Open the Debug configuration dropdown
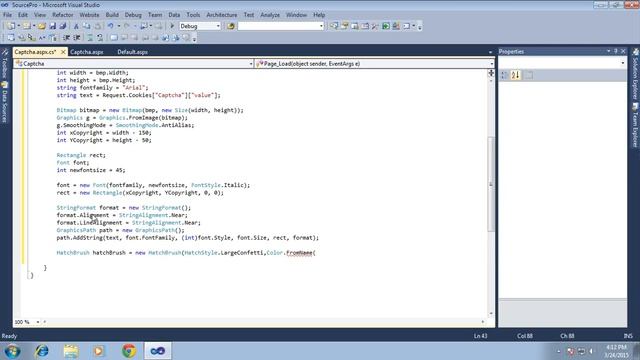This screenshot has height=360, width=640. pyautogui.click(x=218, y=26)
